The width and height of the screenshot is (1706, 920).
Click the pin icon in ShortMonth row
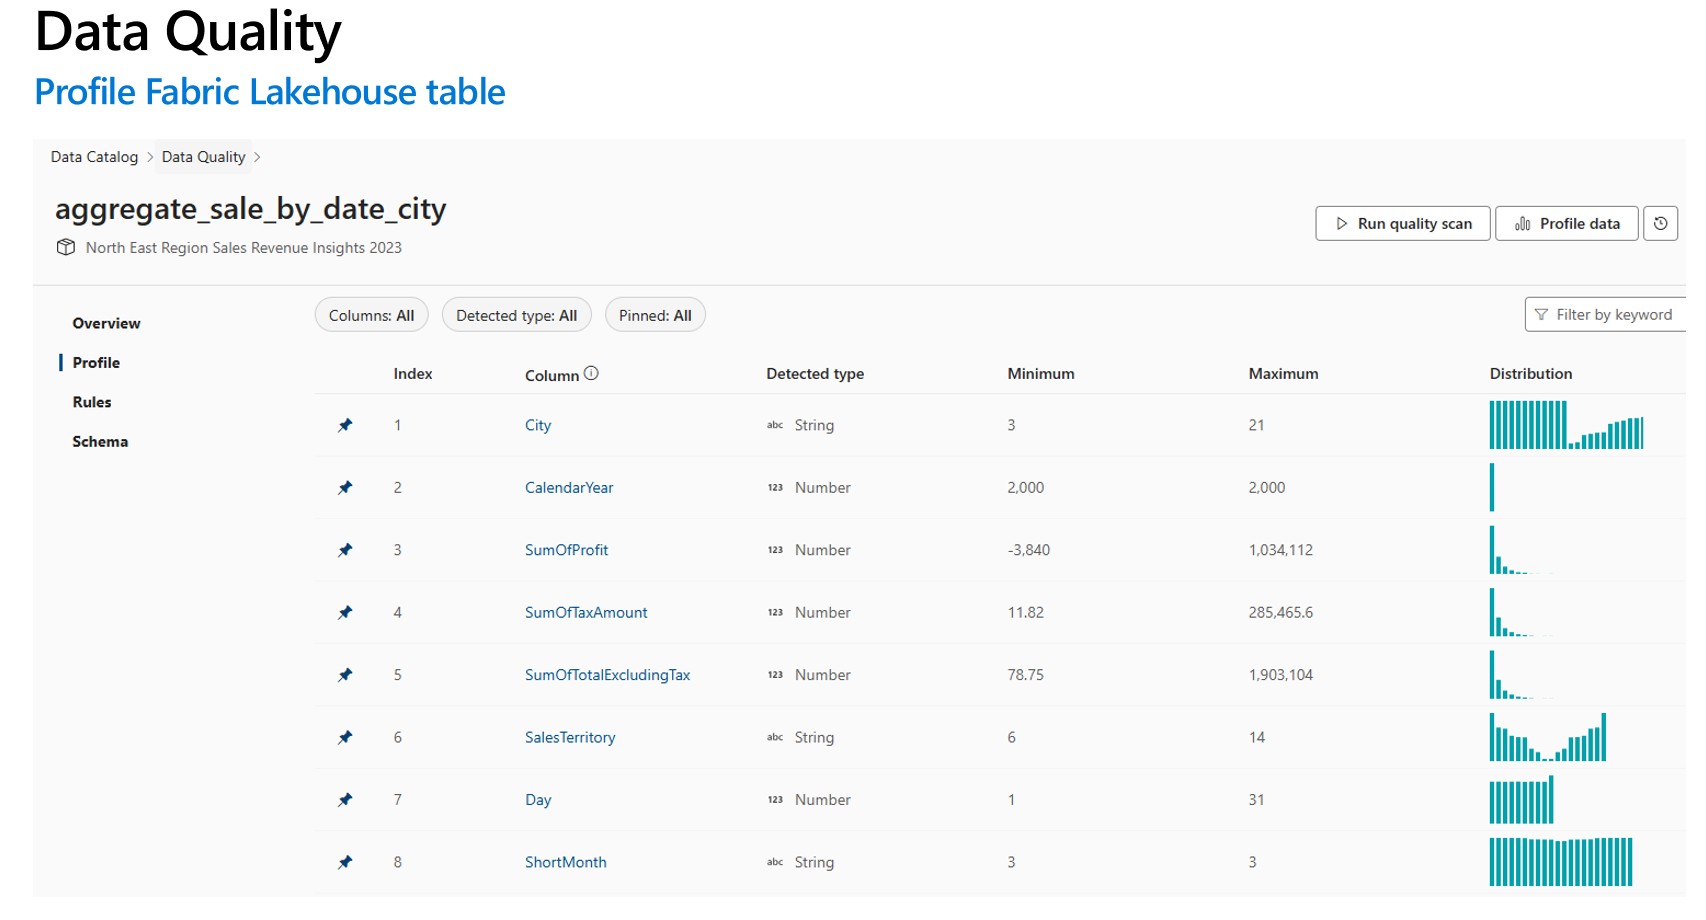(345, 862)
